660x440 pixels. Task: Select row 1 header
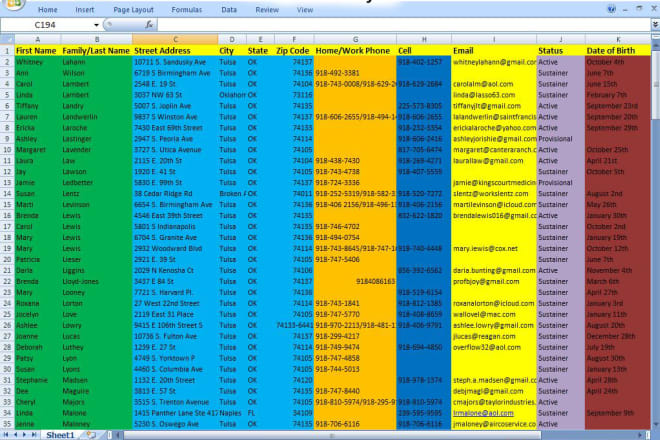click(x=7, y=51)
